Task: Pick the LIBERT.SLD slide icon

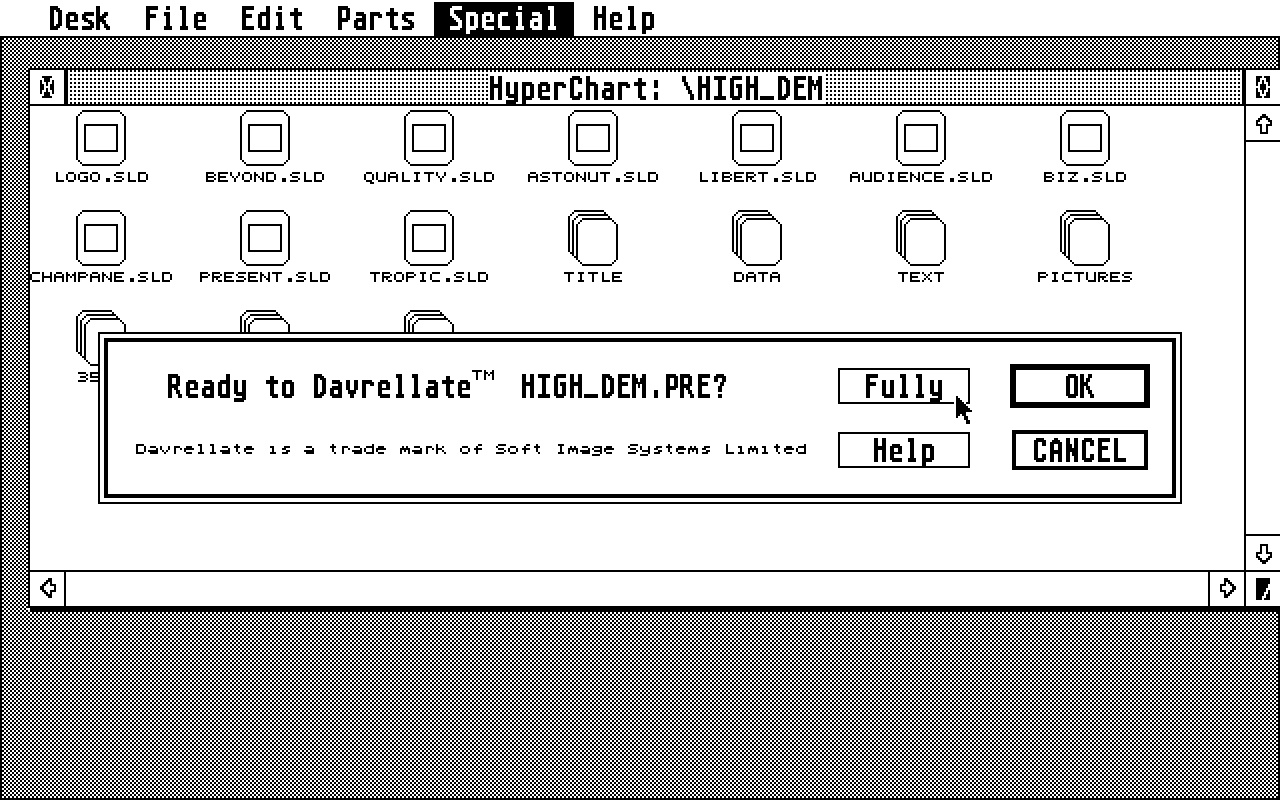Action: click(x=757, y=138)
